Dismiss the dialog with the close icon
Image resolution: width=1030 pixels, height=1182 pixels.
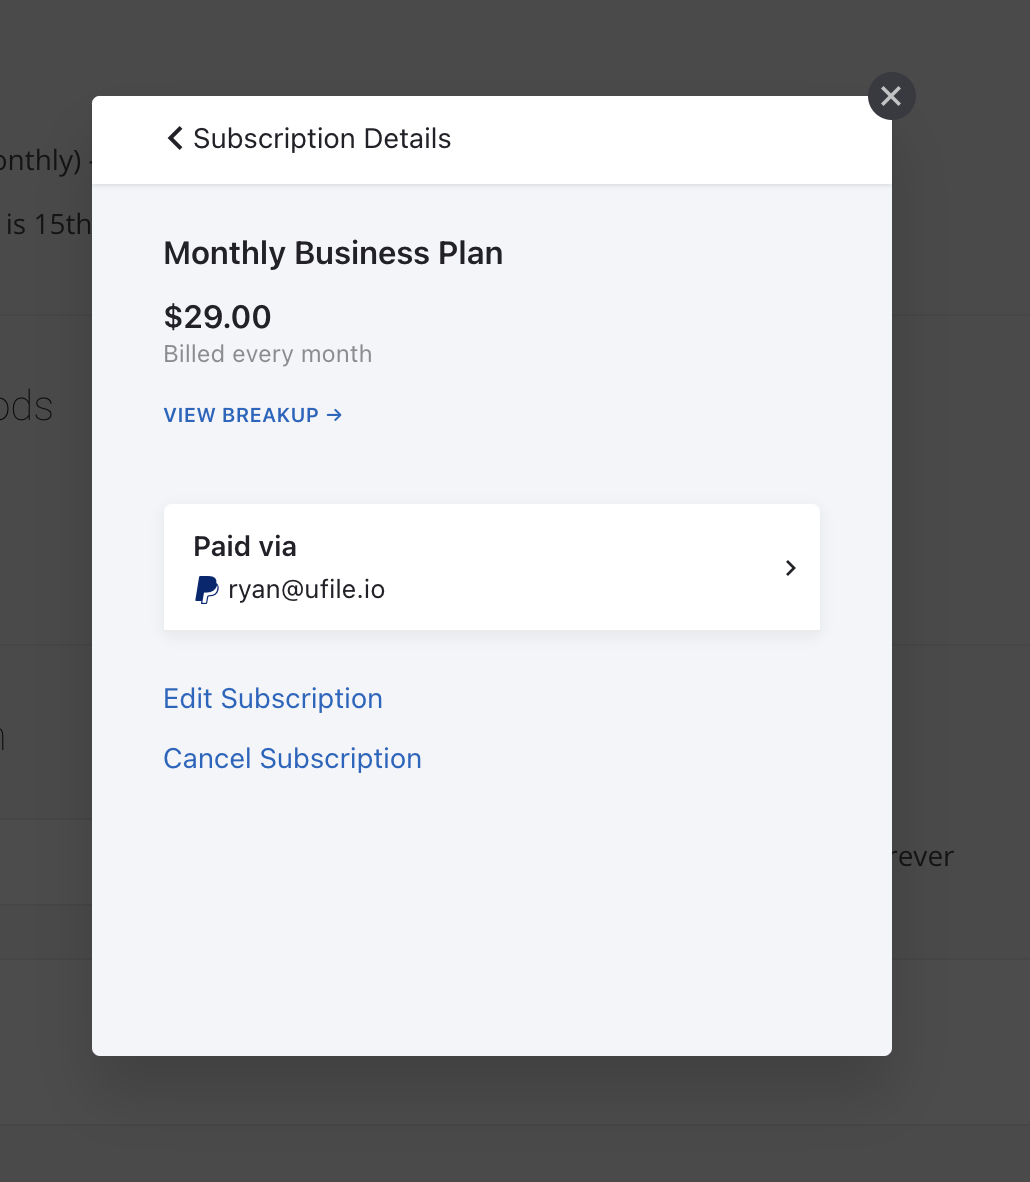(891, 96)
